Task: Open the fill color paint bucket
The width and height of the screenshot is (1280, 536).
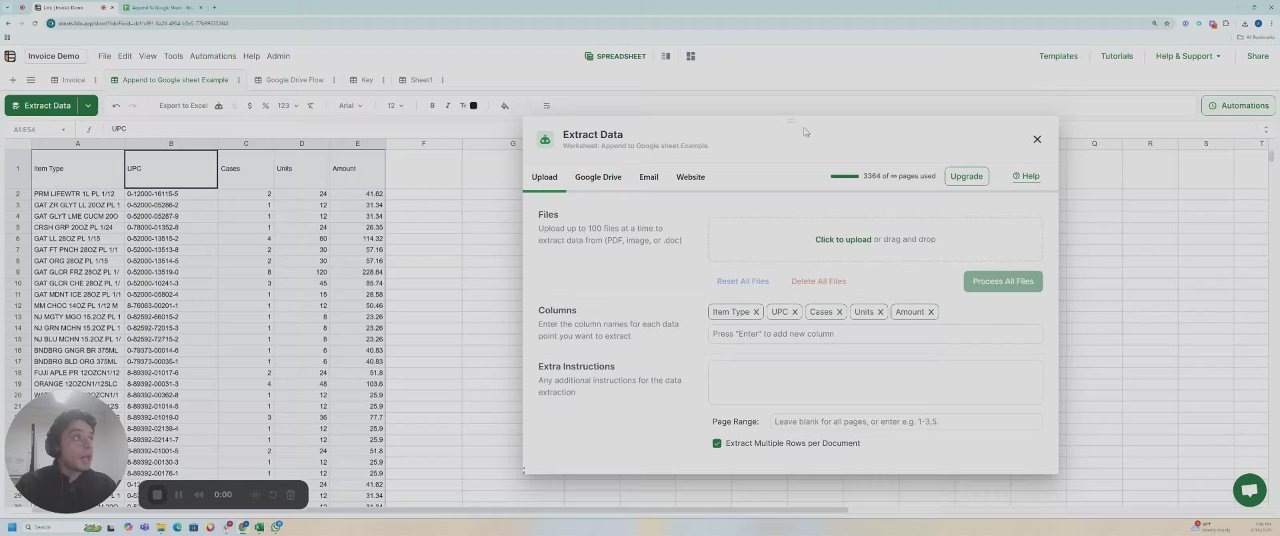Action: [x=505, y=105]
